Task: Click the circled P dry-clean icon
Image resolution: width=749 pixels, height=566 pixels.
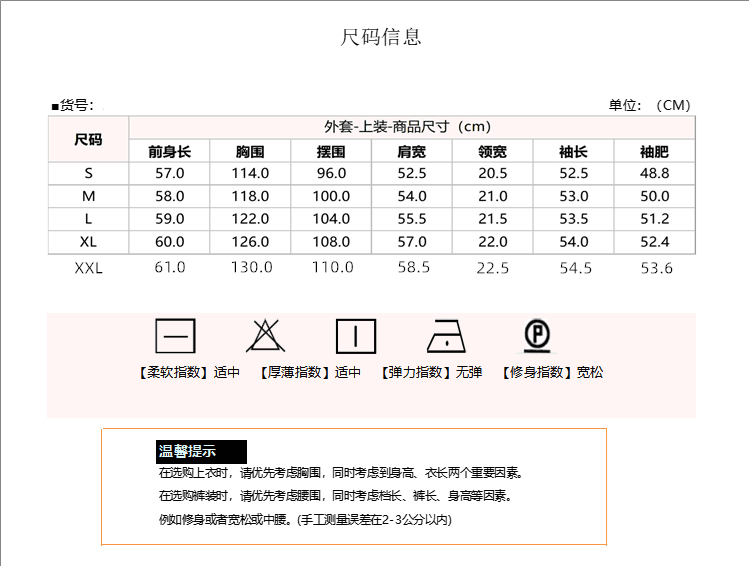Action: coord(537,336)
